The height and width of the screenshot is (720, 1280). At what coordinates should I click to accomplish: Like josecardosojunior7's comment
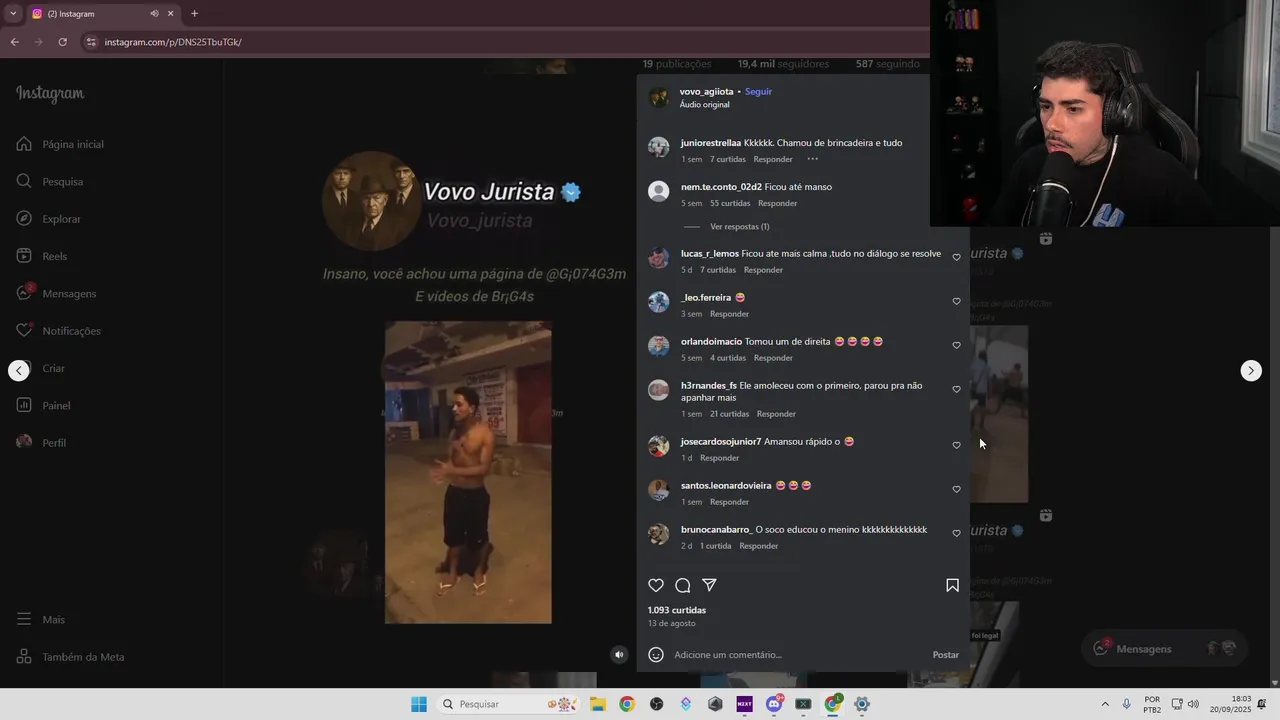956,446
